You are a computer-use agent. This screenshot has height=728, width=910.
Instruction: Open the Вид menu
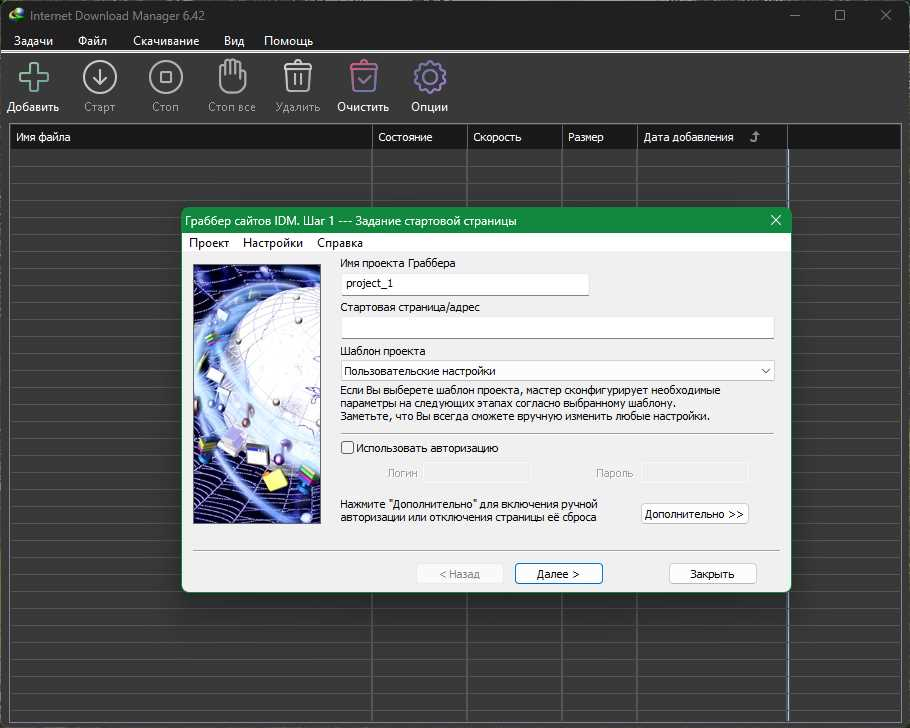click(234, 41)
